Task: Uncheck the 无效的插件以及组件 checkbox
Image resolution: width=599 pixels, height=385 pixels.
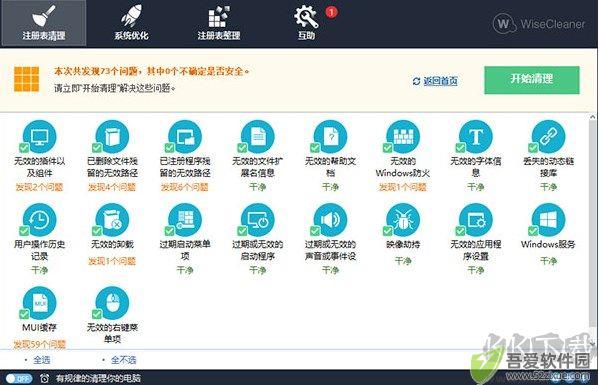Action: click(x=24, y=148)
